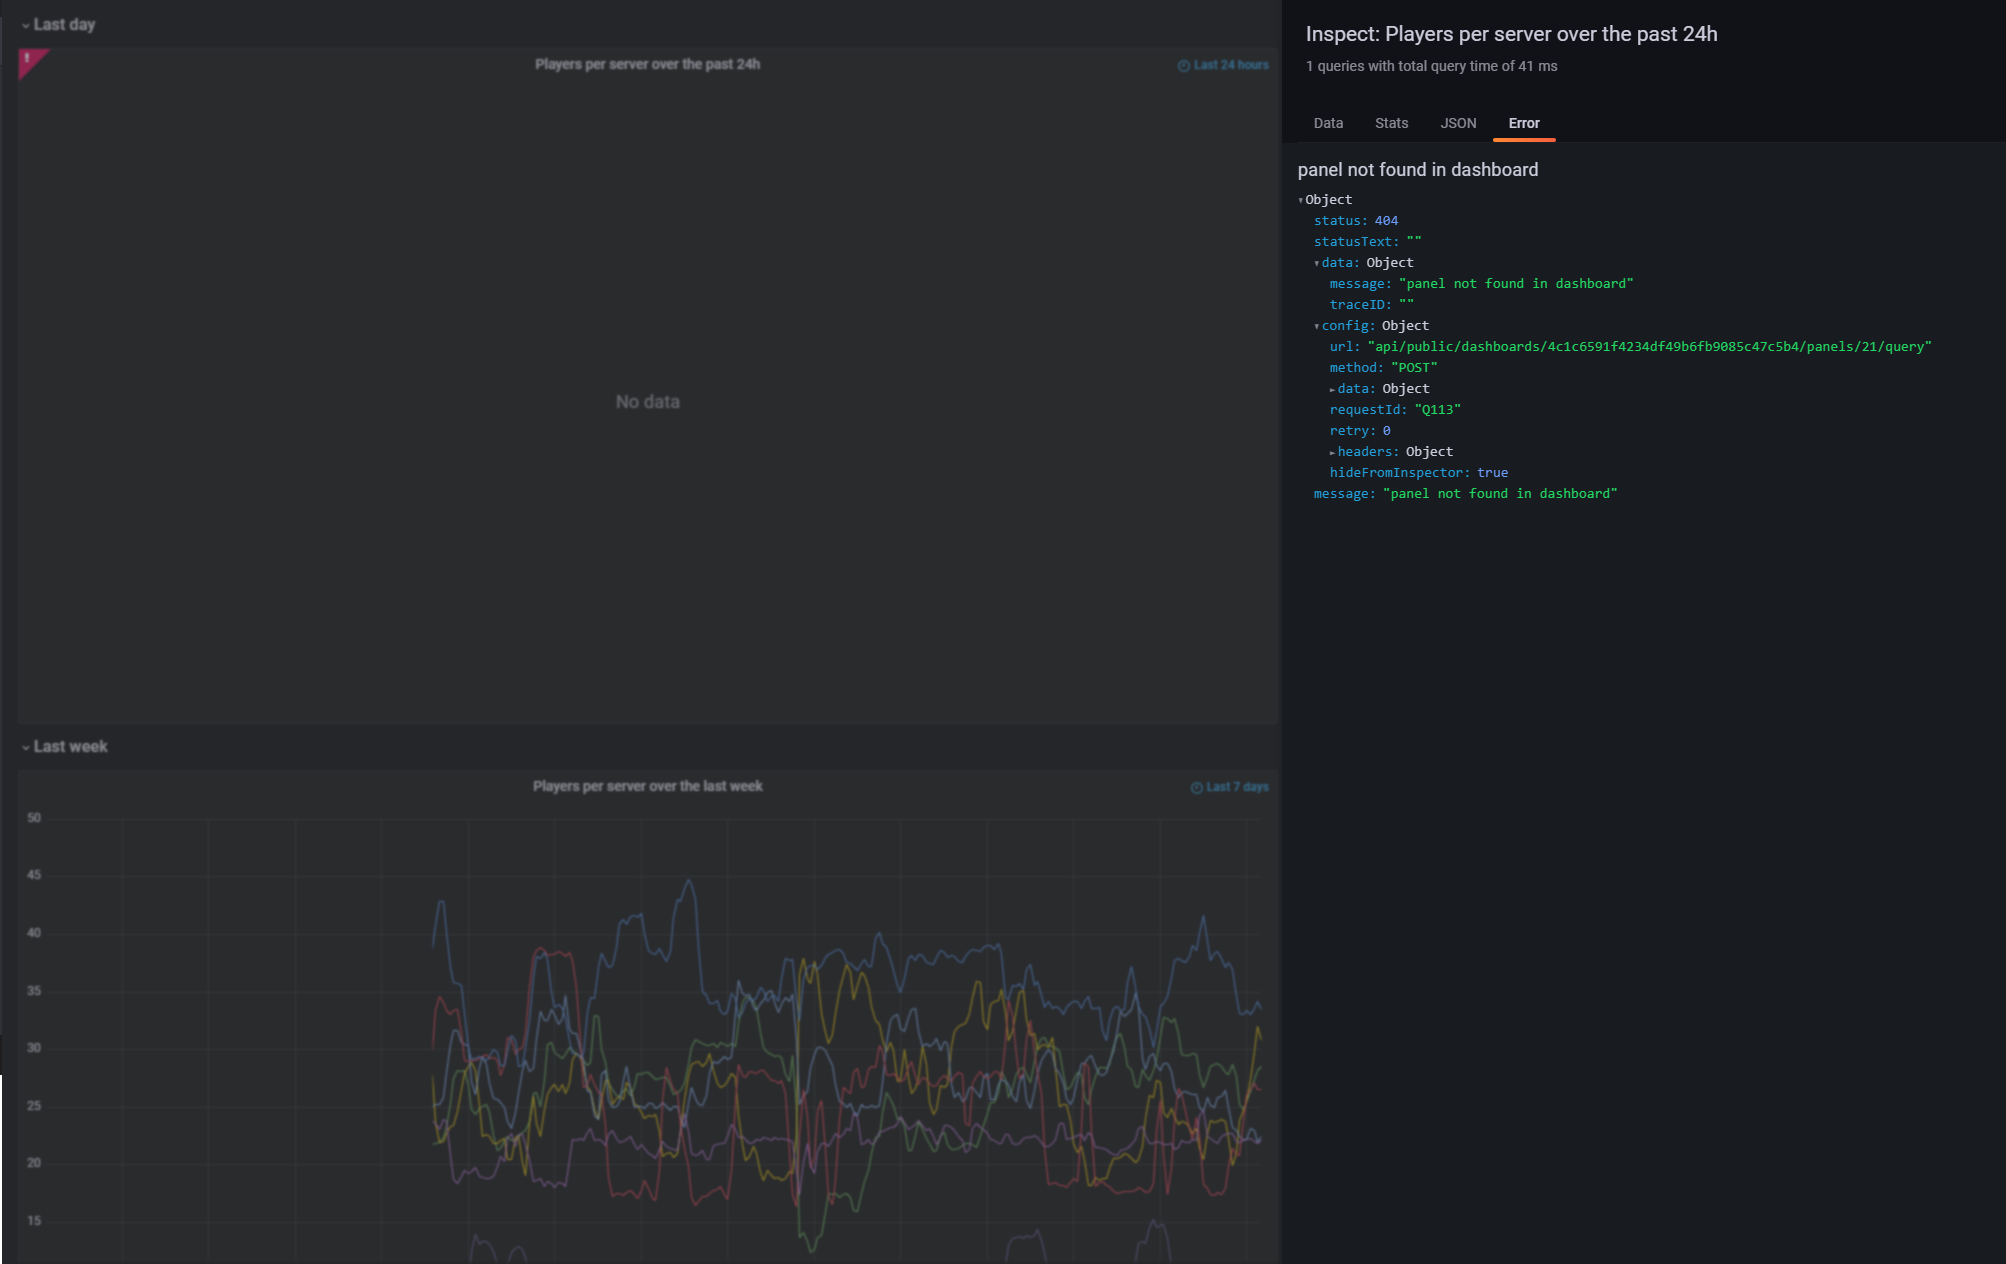Click the Players per server over the past 24h title
The image size is (2006, 1264).
pyautogui.click(x=647, y=63)
